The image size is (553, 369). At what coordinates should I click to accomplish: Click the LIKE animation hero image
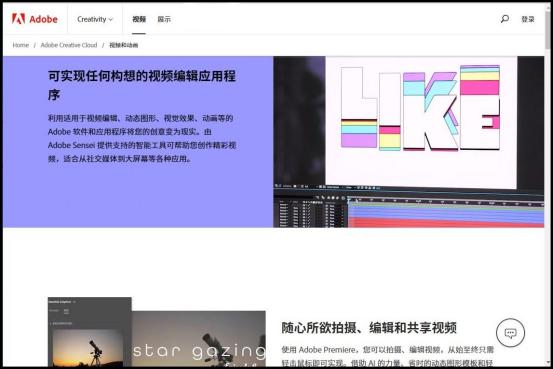[408, 142]
